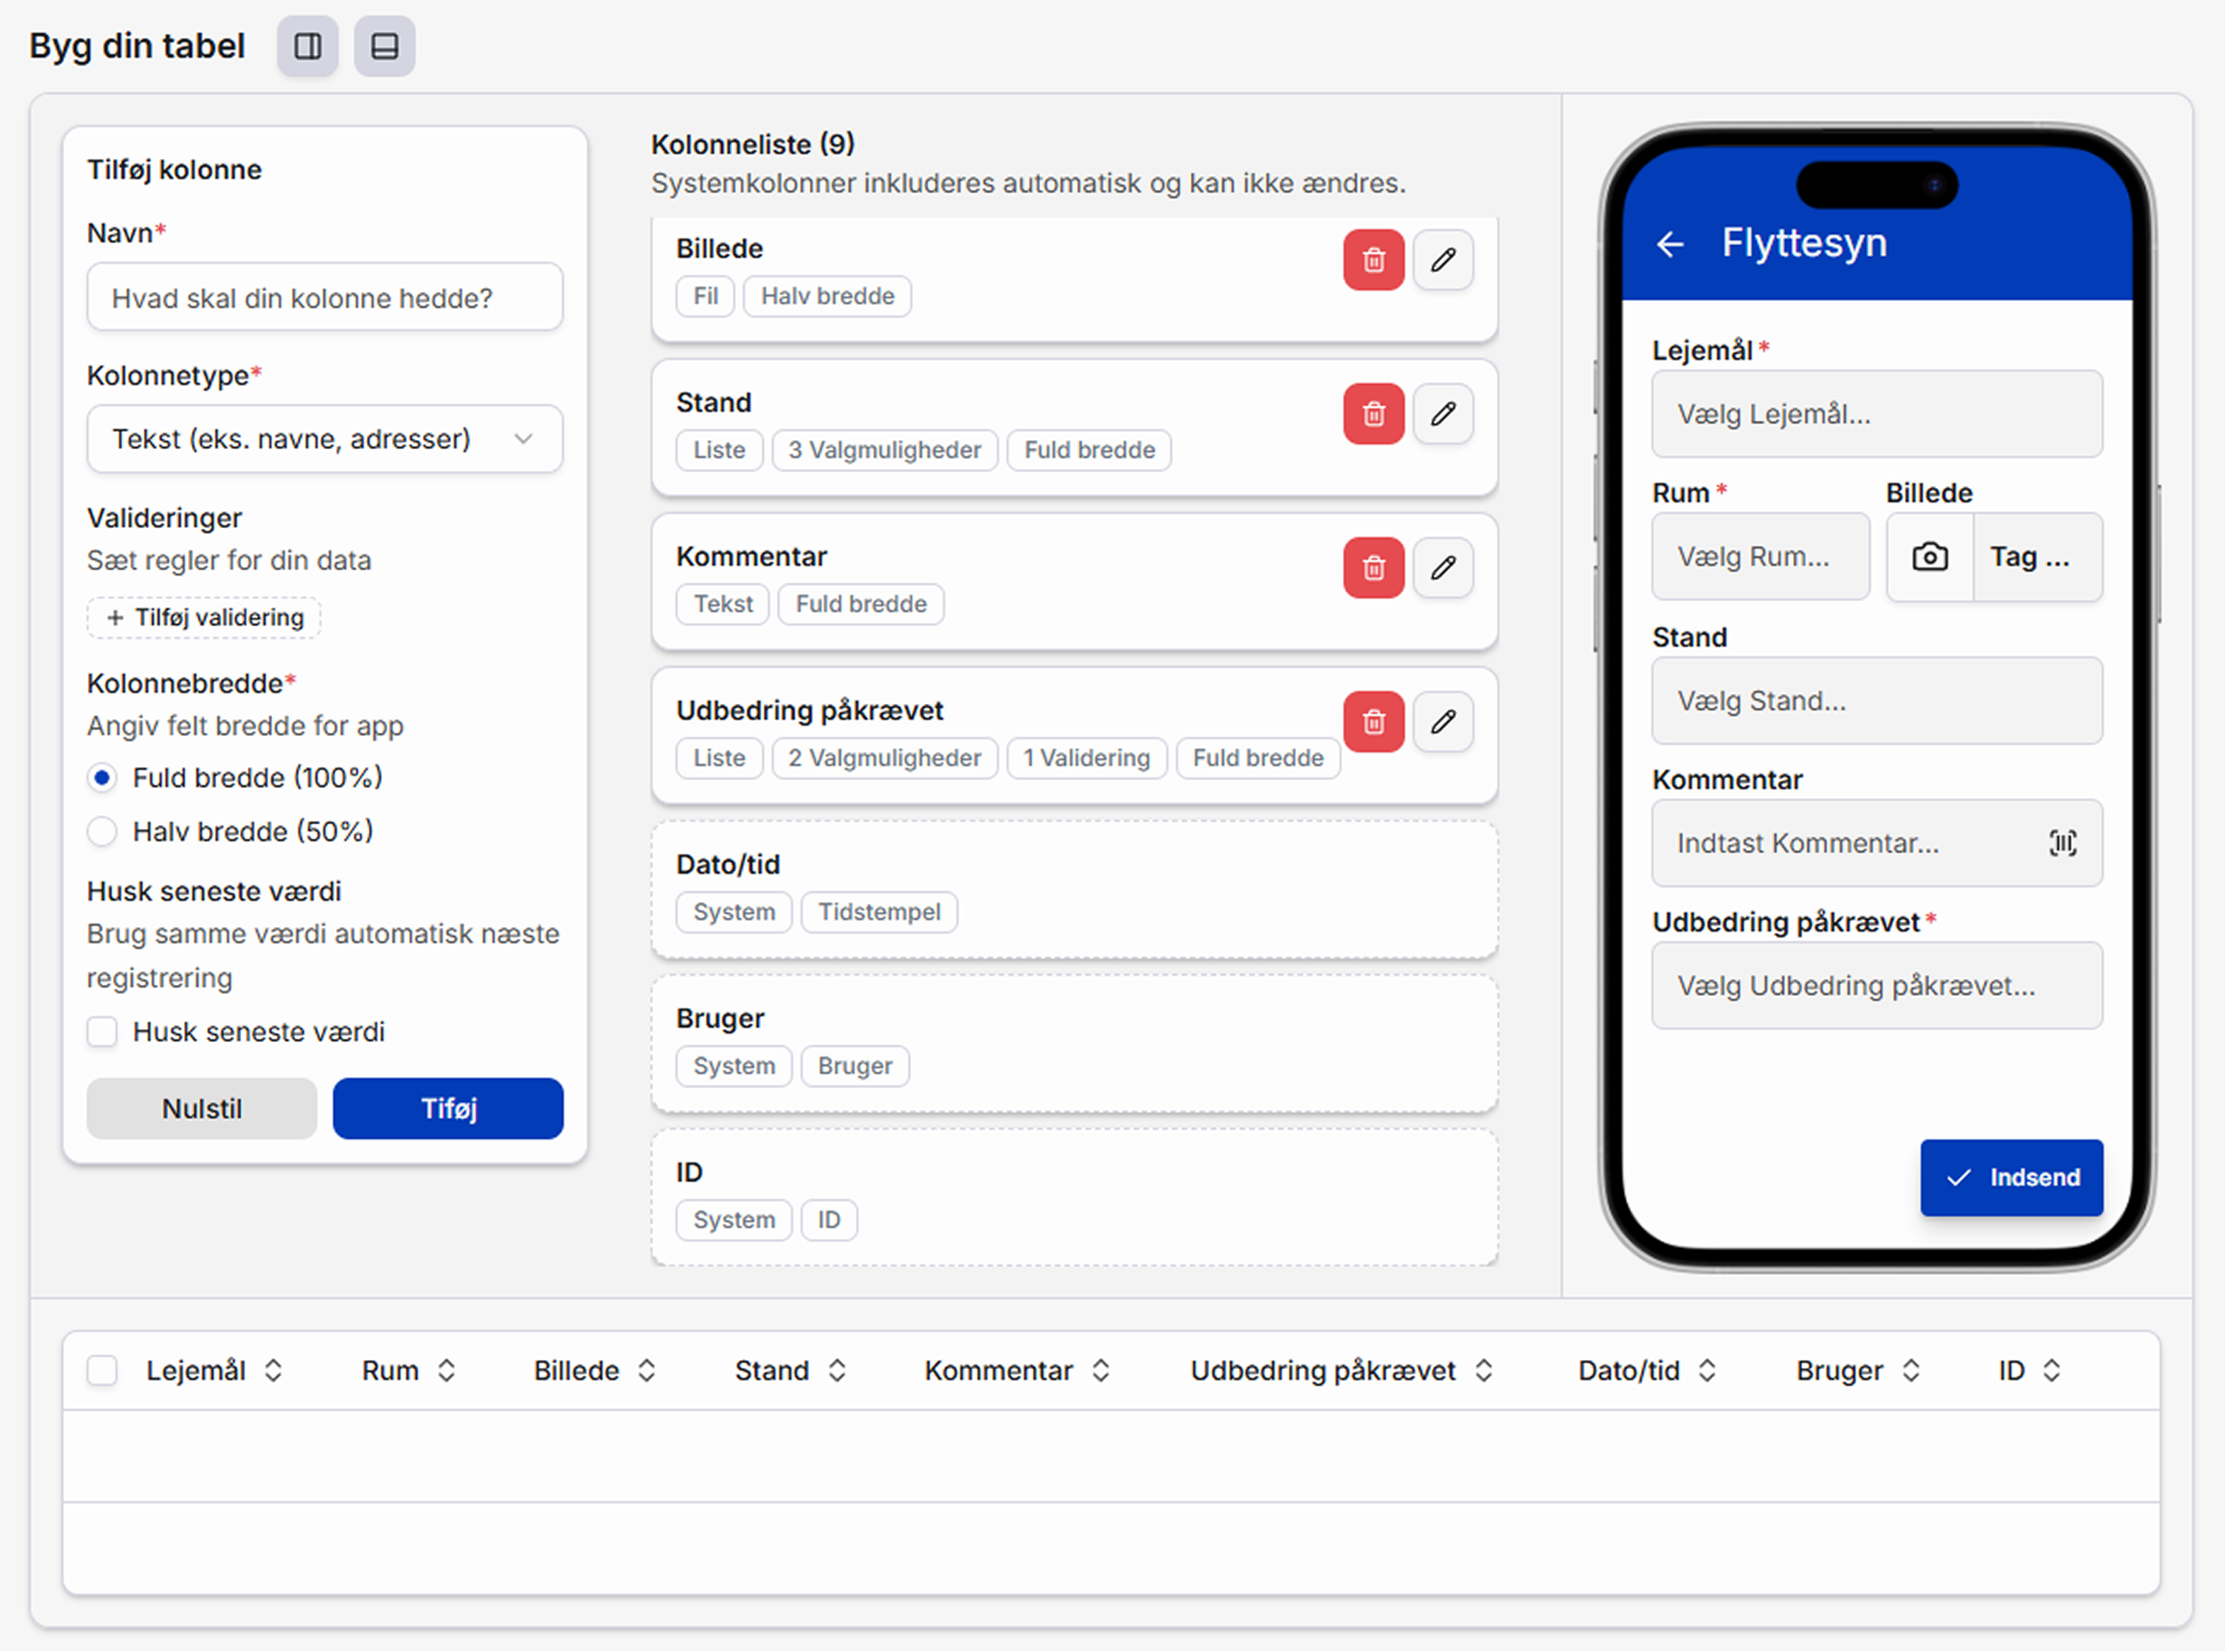The image size is (2225, 1652).
Task: Select Fuld bredde (100%) radio button
Action: [103, 777]
